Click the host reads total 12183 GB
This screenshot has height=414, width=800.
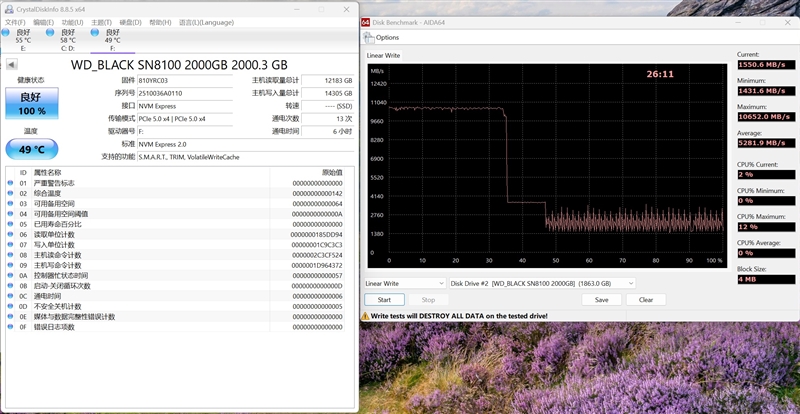click(x=328, y=81)
